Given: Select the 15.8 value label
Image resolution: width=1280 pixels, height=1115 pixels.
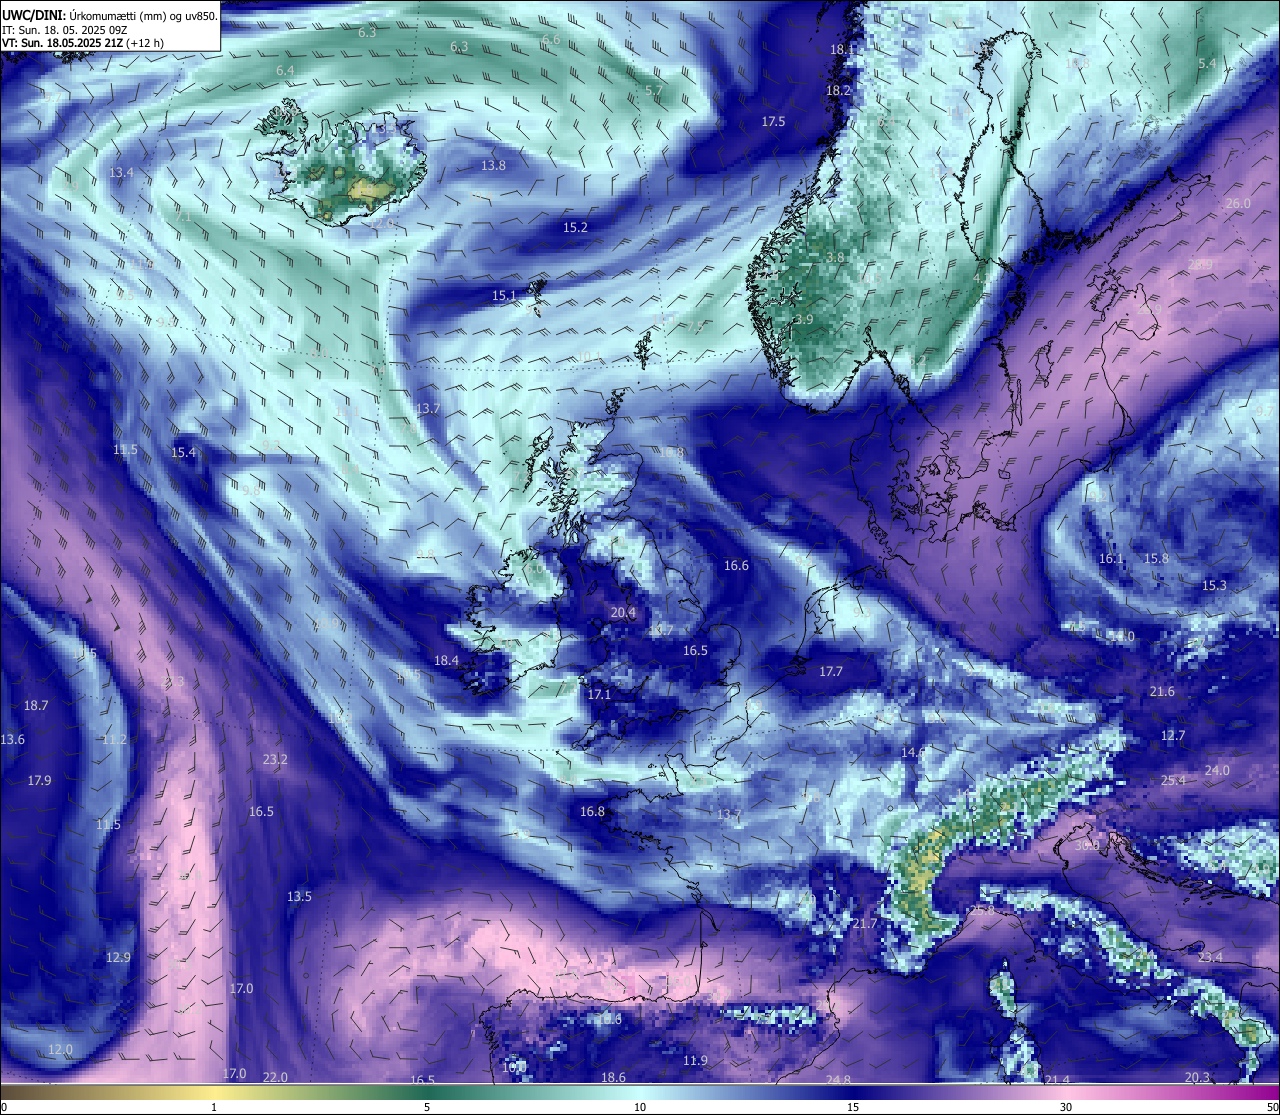Looking at the screenshot, I should [x=1156, y=560].
